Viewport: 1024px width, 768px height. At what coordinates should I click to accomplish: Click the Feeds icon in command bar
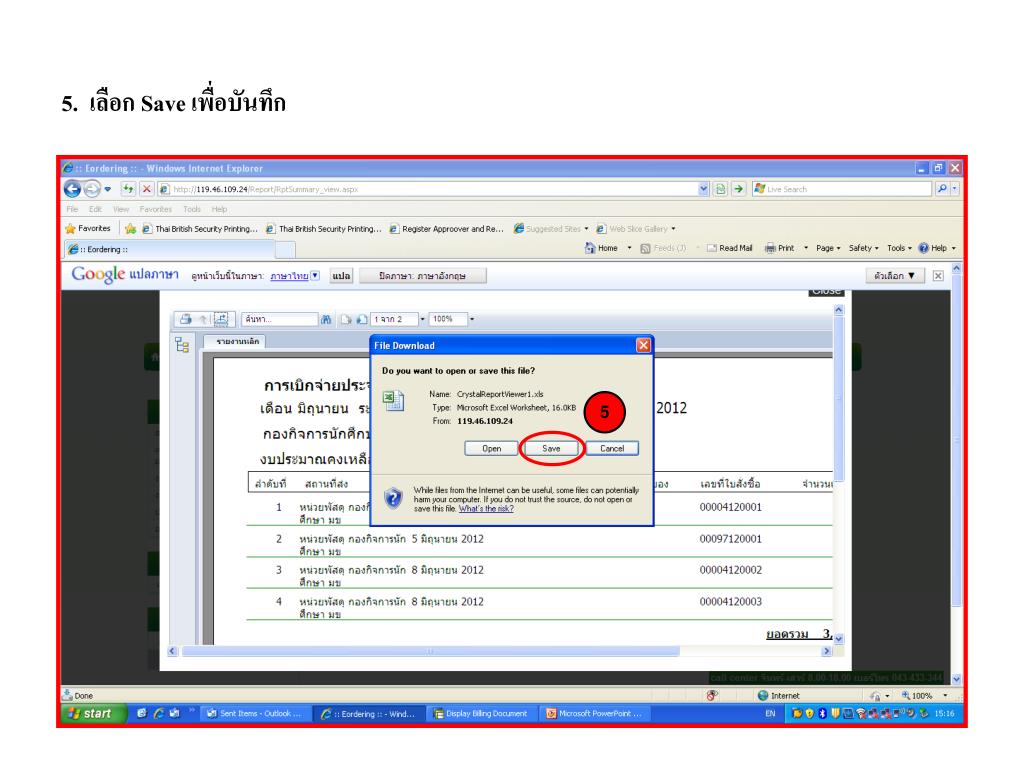(x=646, y=248)
